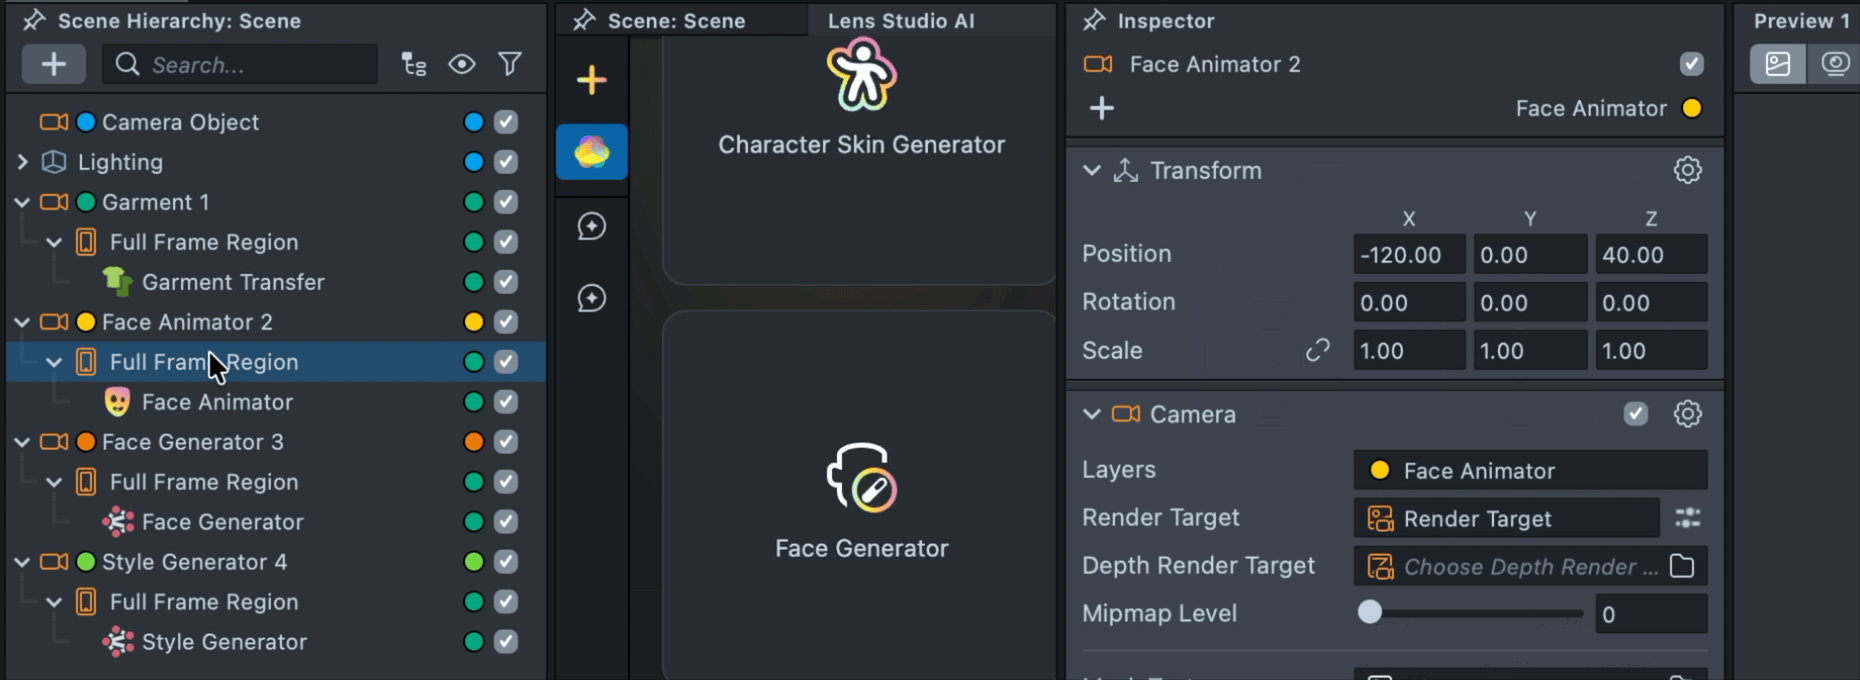Toggle Face Animator 2 inspector enabled checkbox
Viewport: 1860px width, 680px height.
pyautogui.click(x=1691, y=64)
